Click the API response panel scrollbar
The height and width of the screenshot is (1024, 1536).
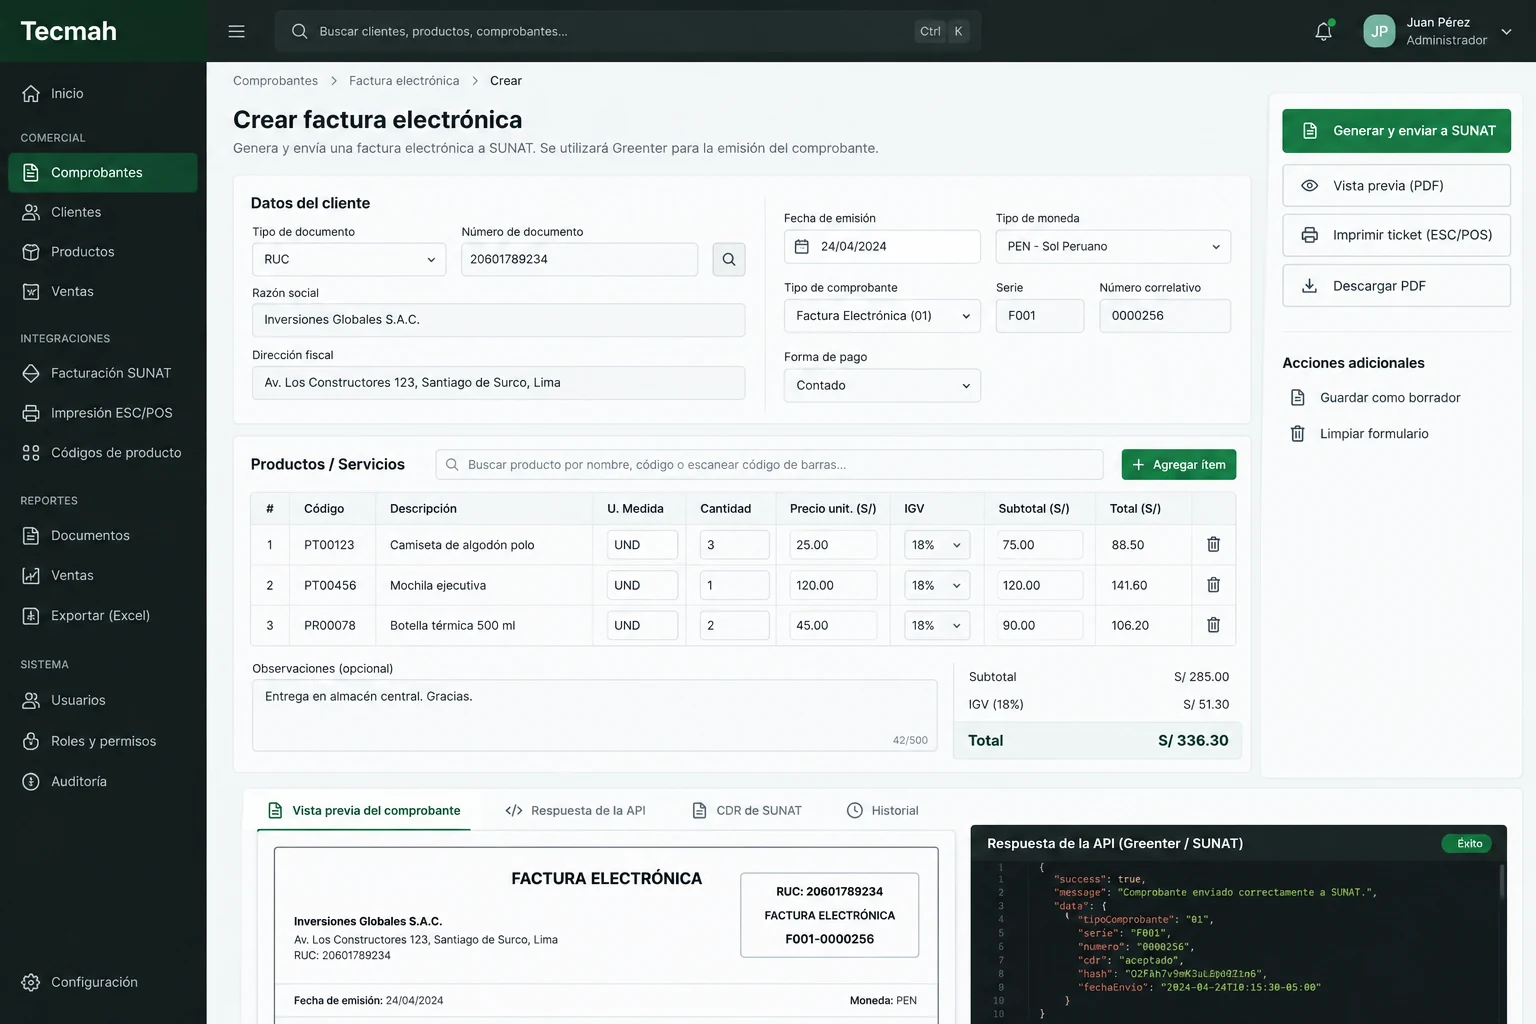tap(1501, 882)
